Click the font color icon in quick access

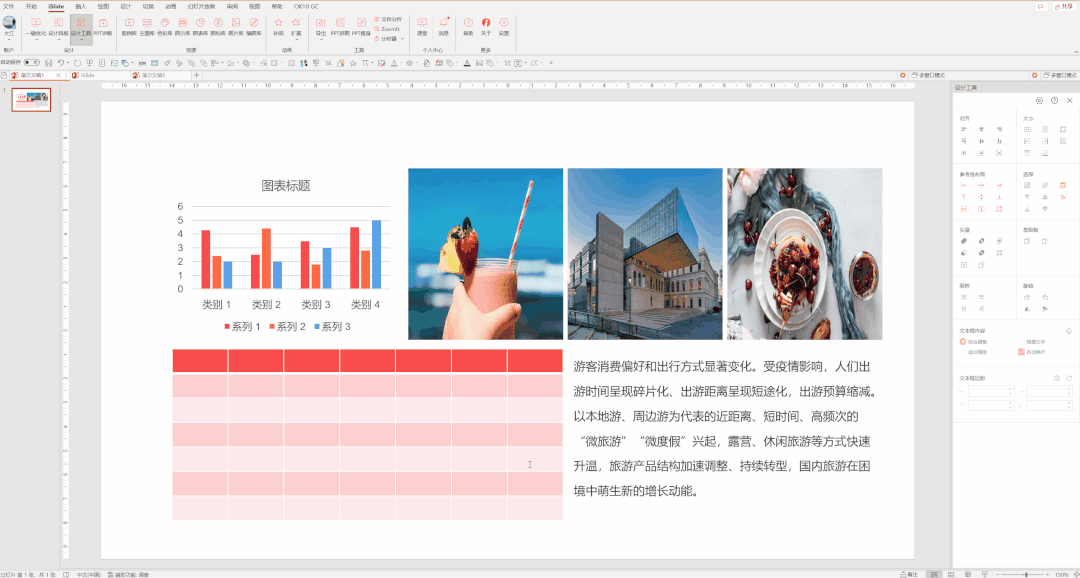[467, 63]
